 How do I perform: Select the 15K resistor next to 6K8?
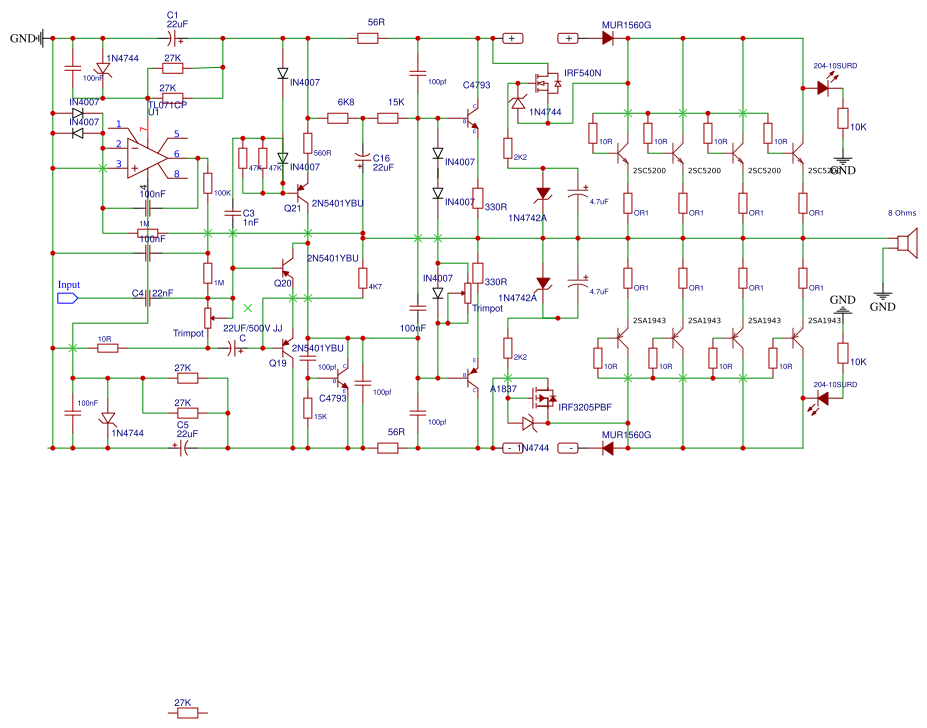coord(388,118)
